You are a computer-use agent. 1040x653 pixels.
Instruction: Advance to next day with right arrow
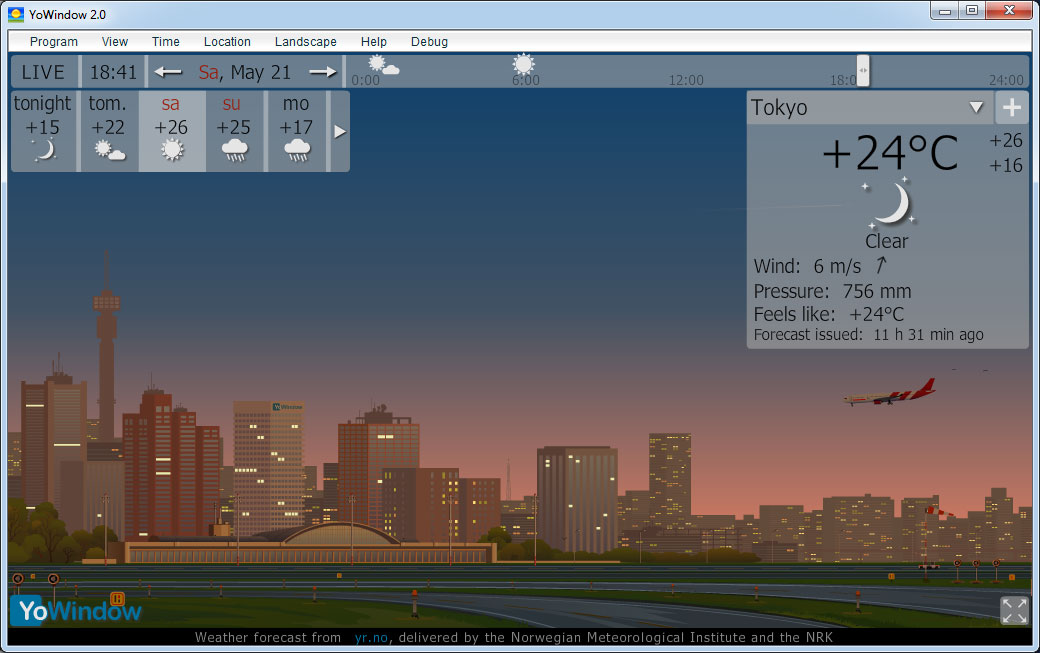click(323, 72)
